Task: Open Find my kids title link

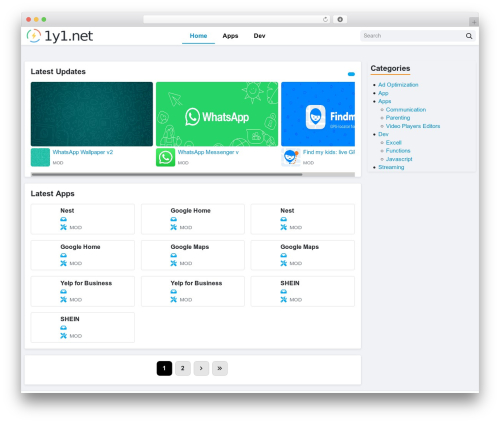Action: (329, 152)
